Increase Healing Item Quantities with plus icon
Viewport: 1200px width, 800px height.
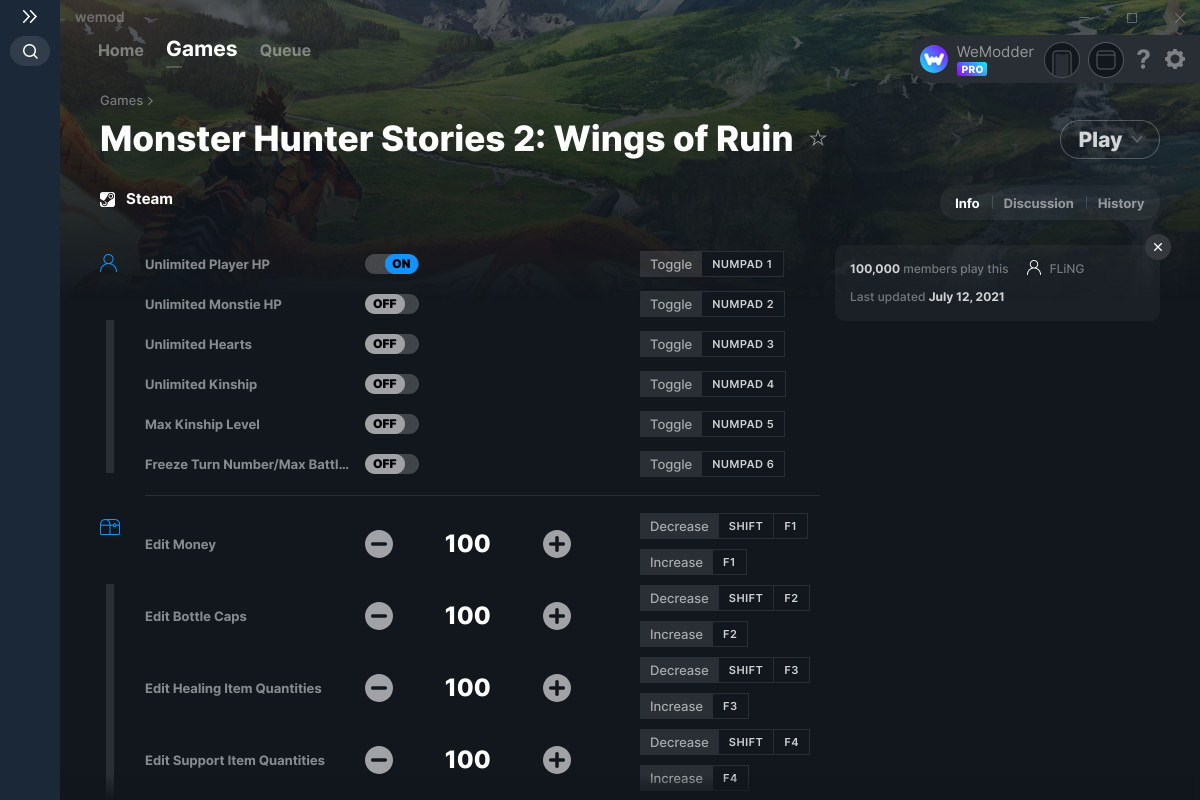tap(557, 688)
